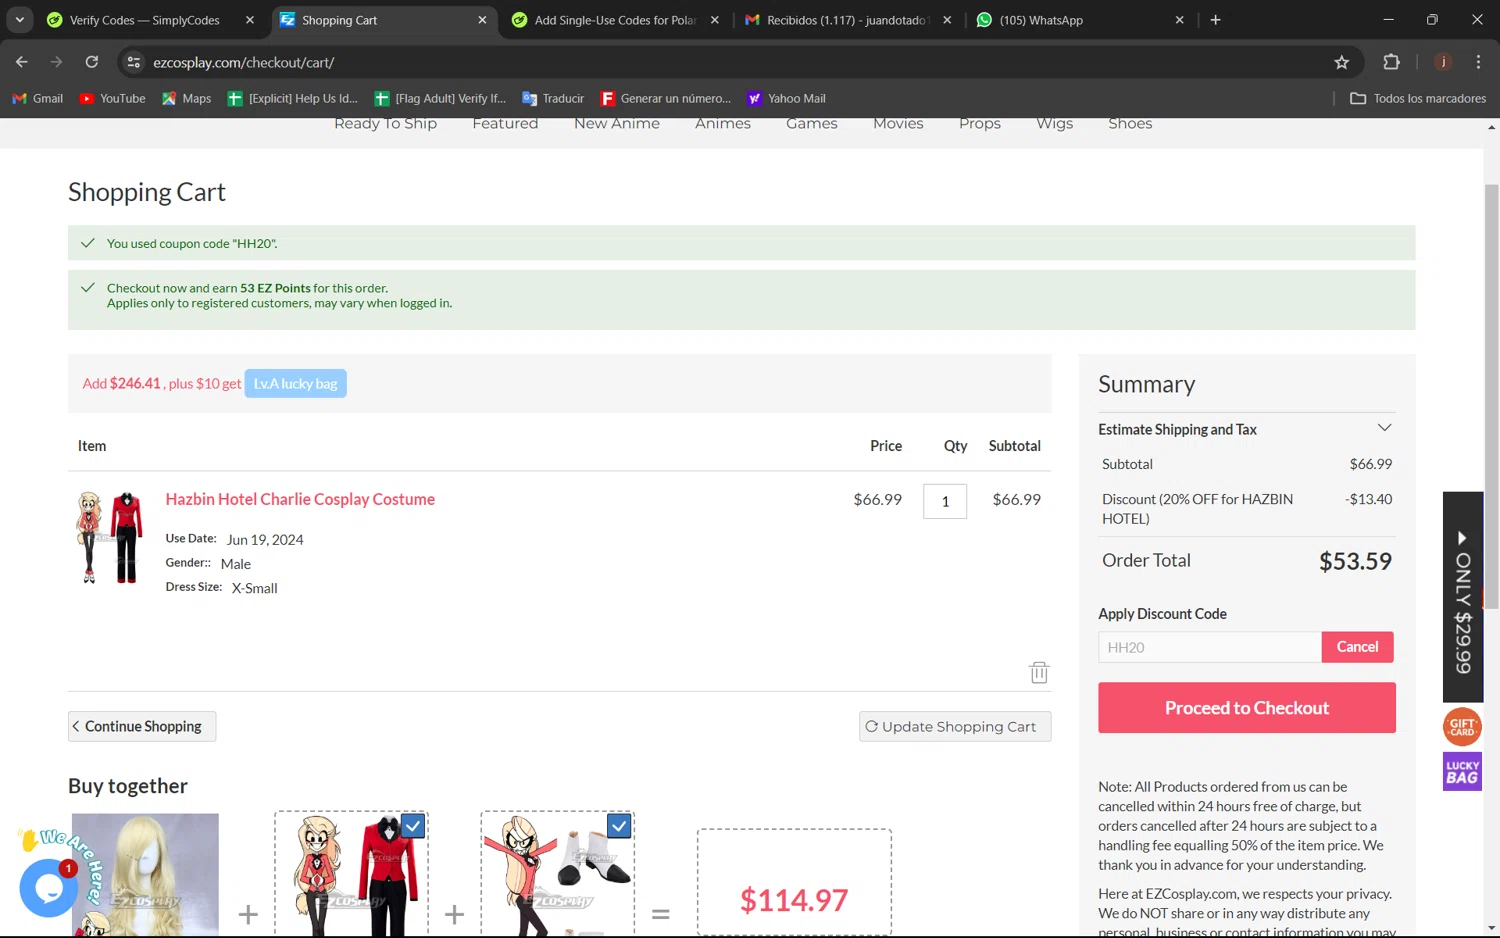Switch to Recibidos Gmail tab
This screenshot has height=938, width=1500.
tap(848, 20)
